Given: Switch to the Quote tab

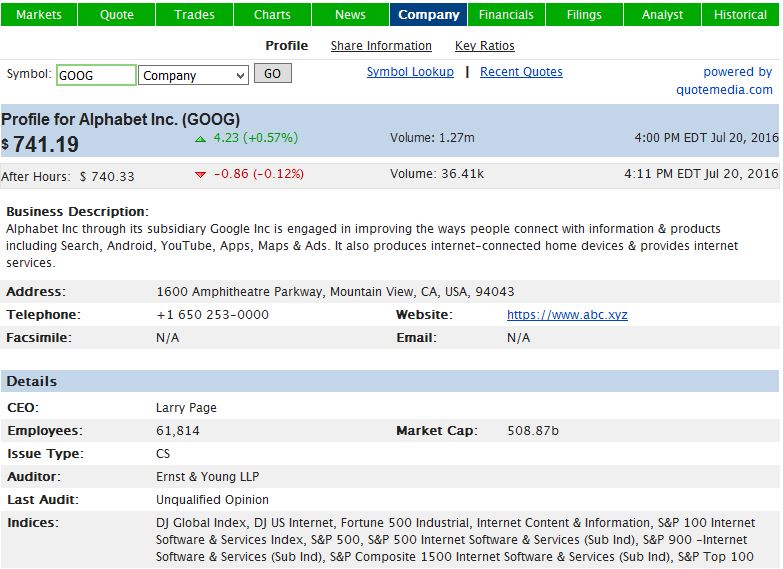Looking at the screenshot, I should coord(116,14).
